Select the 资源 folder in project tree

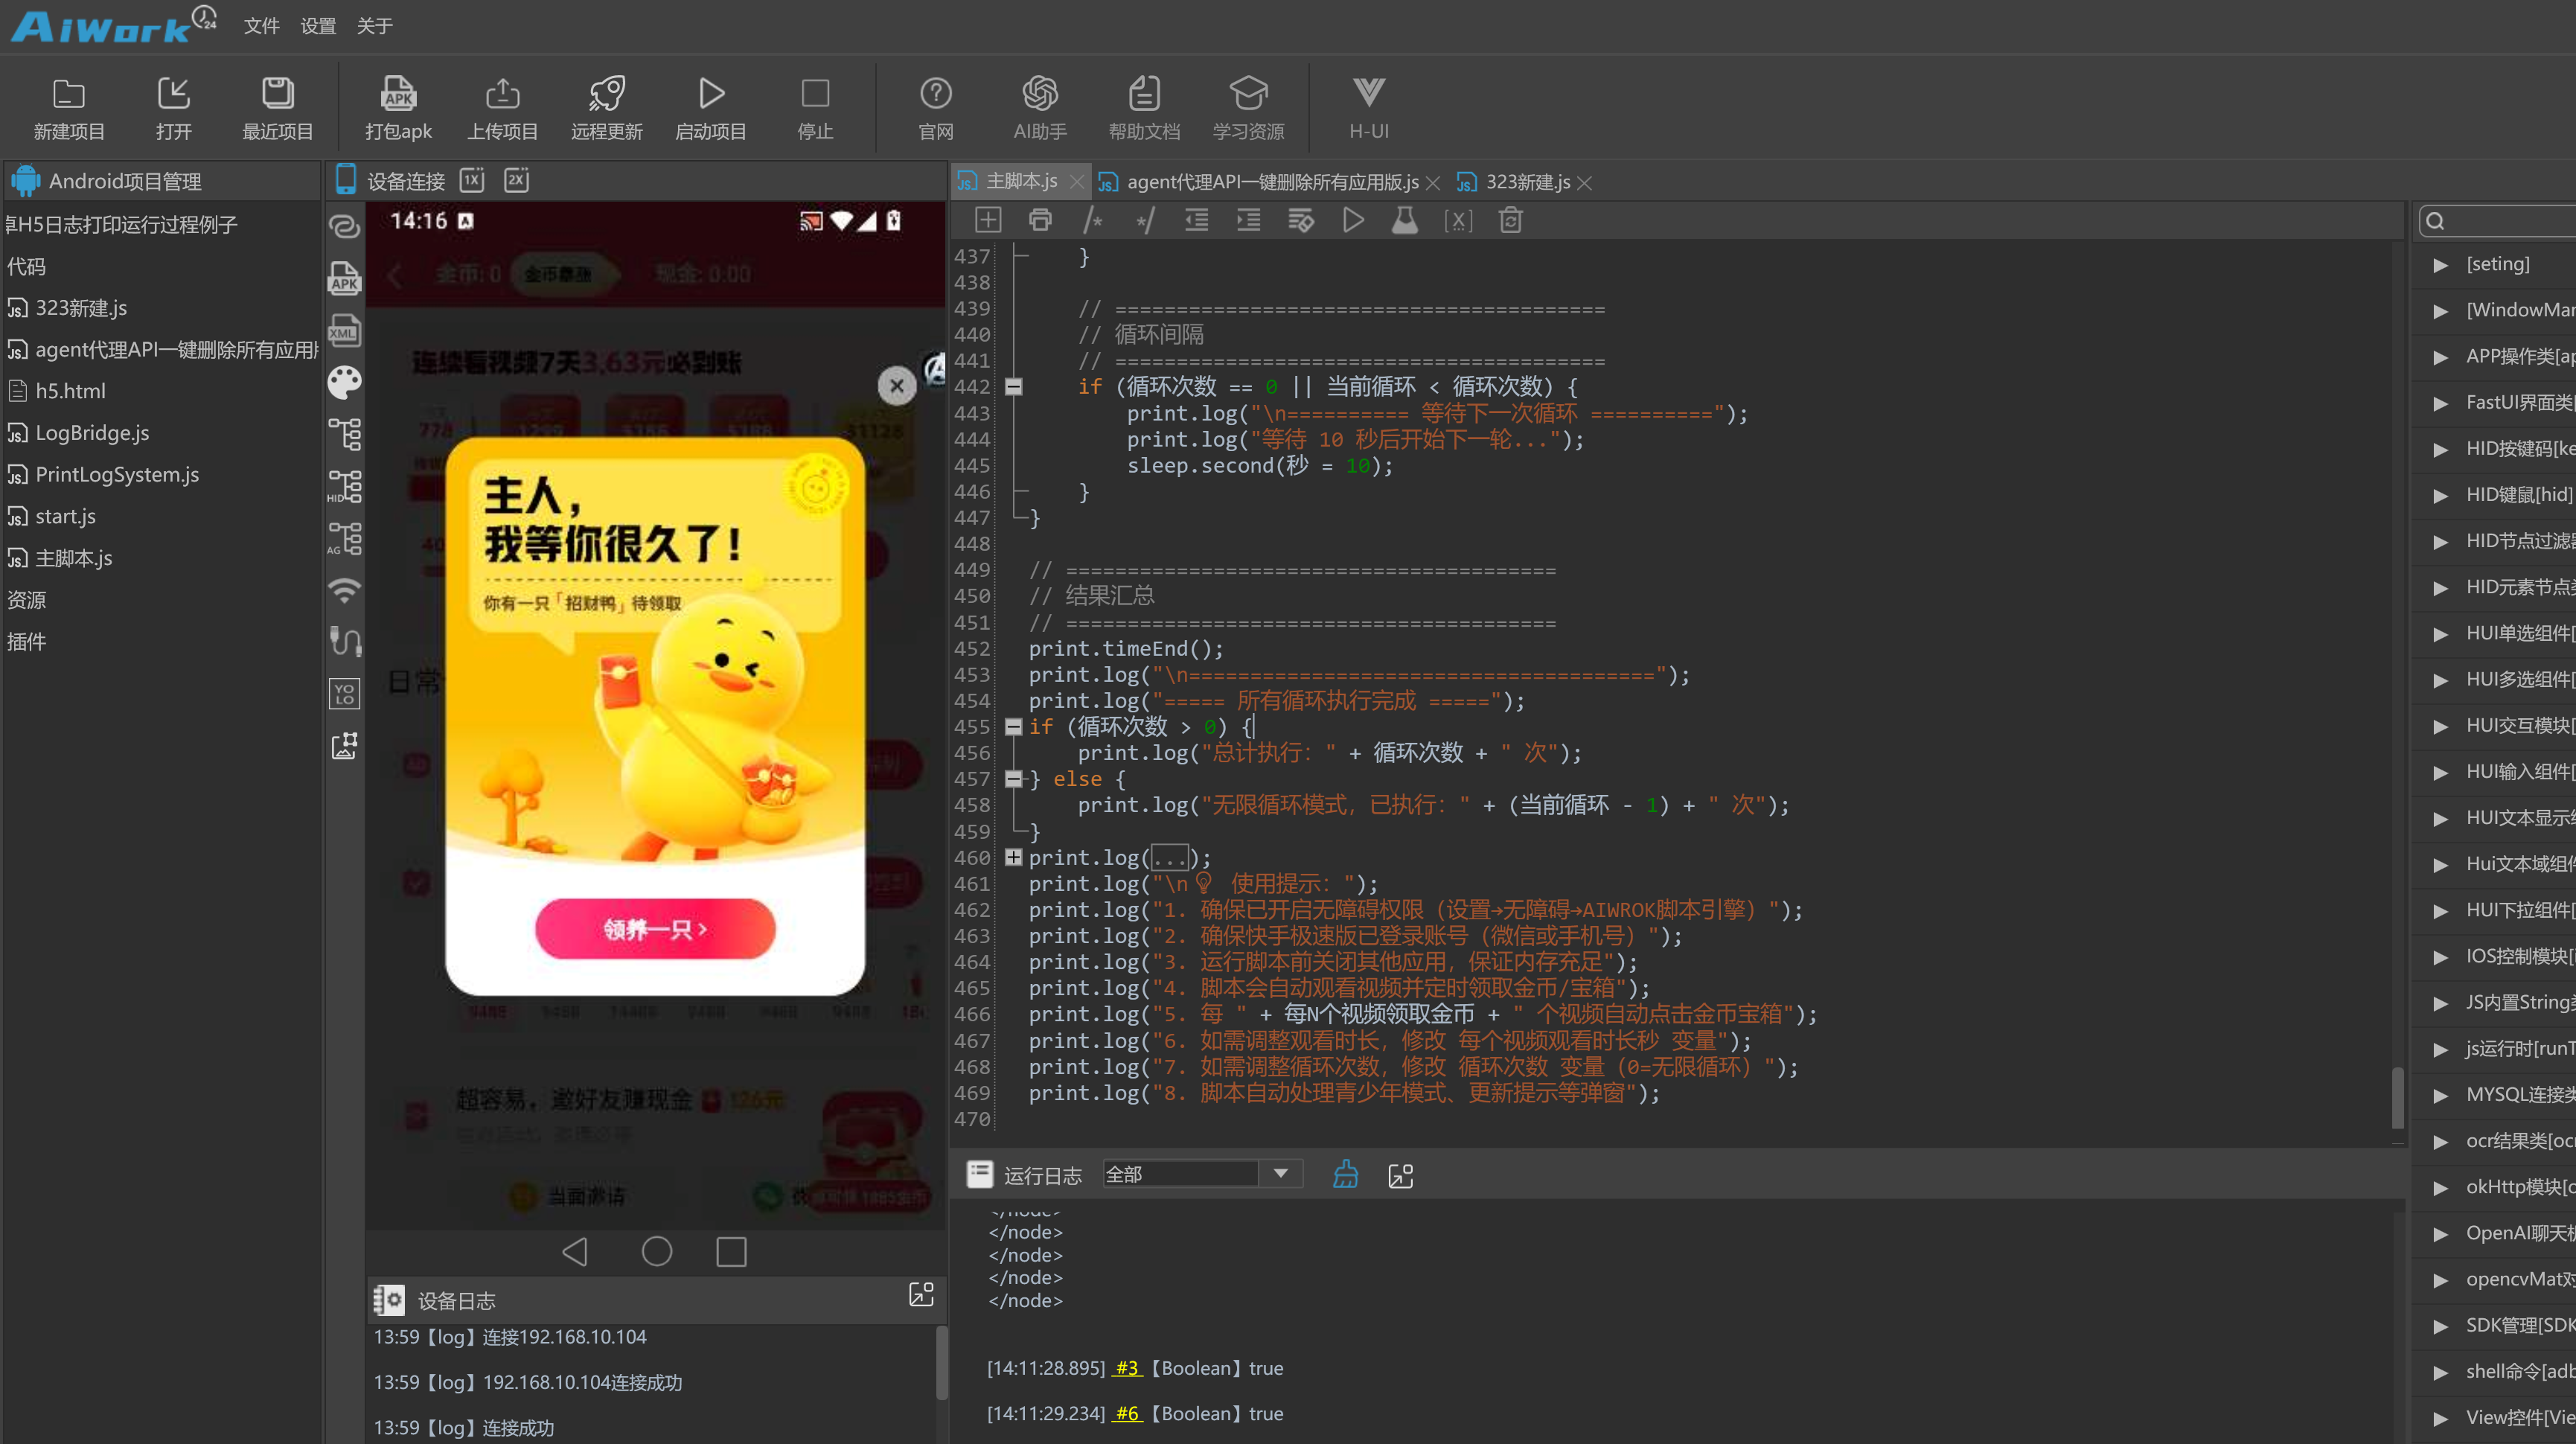26,600
